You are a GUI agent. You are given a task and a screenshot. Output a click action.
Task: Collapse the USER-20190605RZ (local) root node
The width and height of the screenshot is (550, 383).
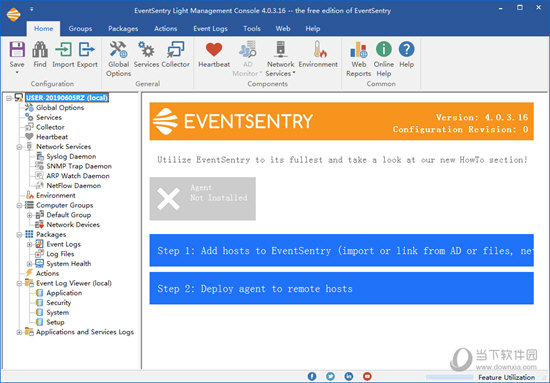point(9,98)
